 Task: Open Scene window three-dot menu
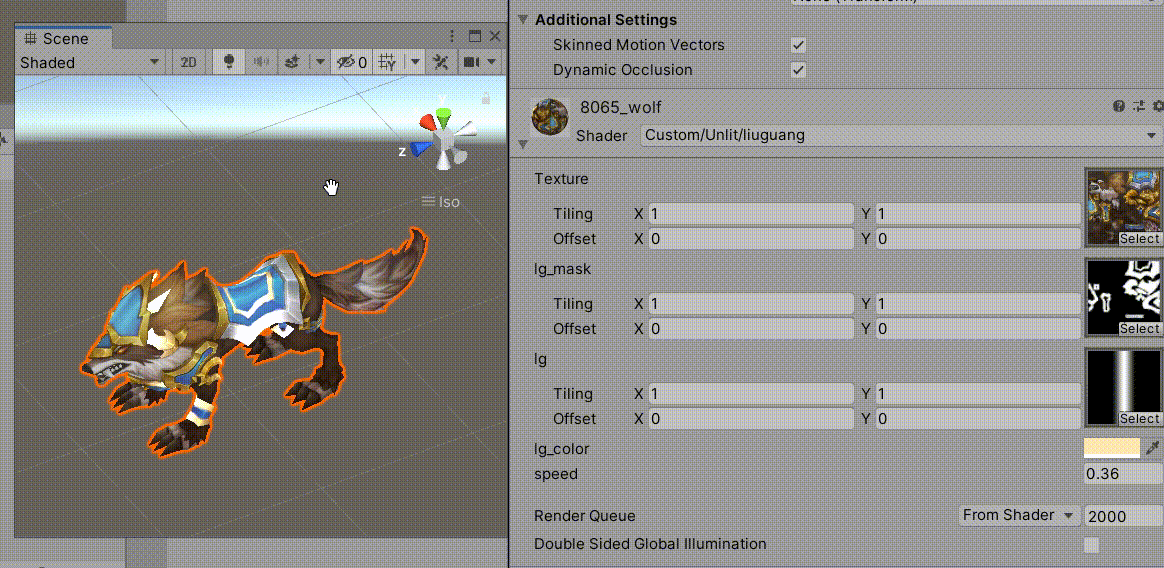click(452, 36)
